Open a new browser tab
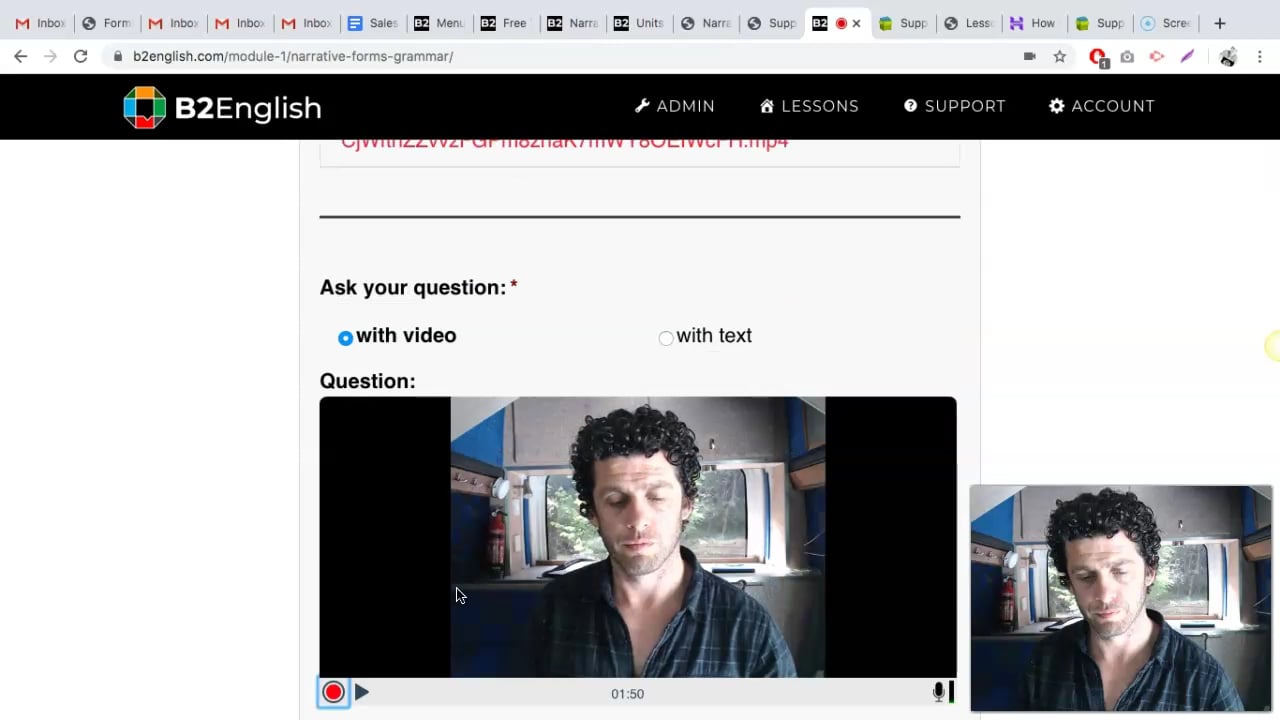The width and height of the screenshot is (1280, 720). tap(1219, 23)
